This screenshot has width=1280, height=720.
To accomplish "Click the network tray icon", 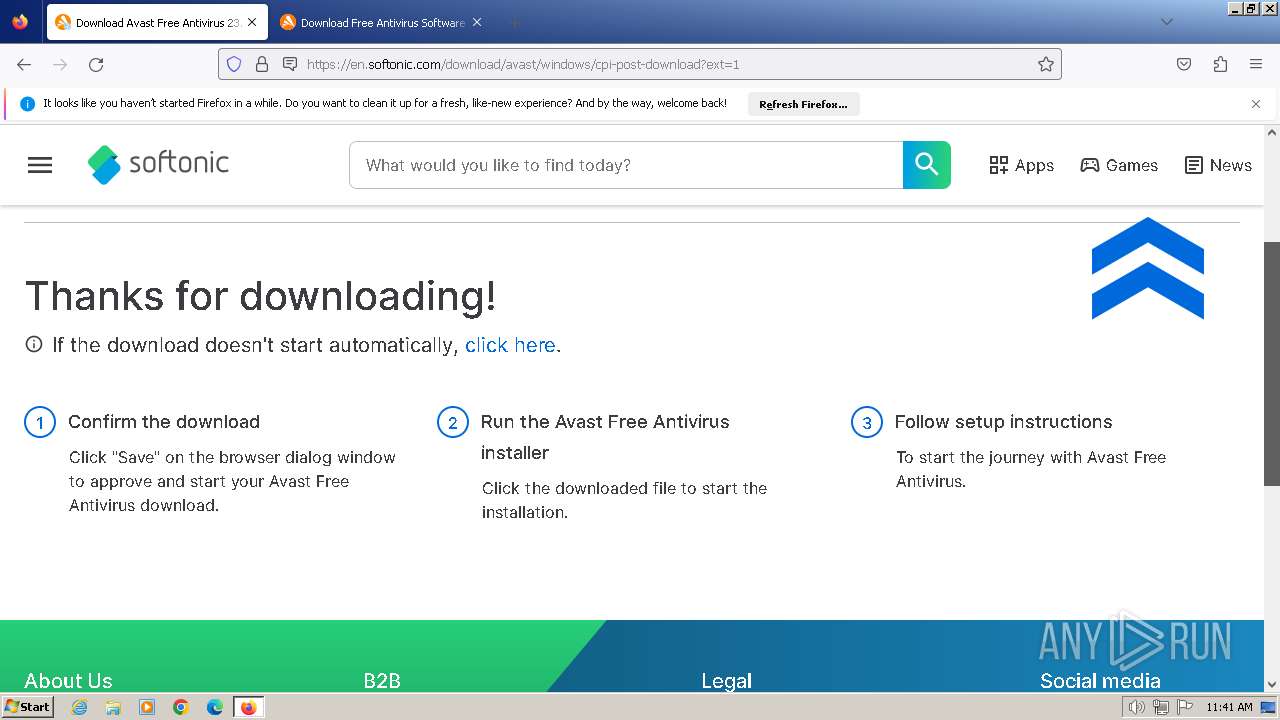I will pyautogui.click(x=1160, y=707).
